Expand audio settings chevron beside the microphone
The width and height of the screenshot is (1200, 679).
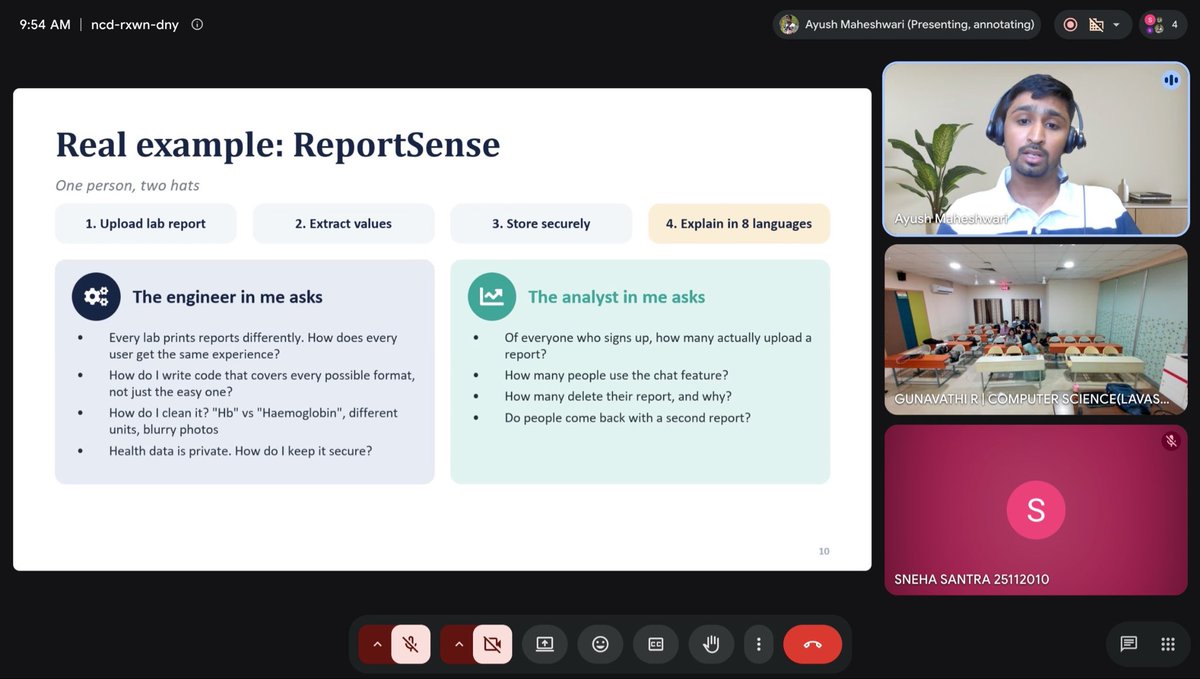(x=377, y=644)
